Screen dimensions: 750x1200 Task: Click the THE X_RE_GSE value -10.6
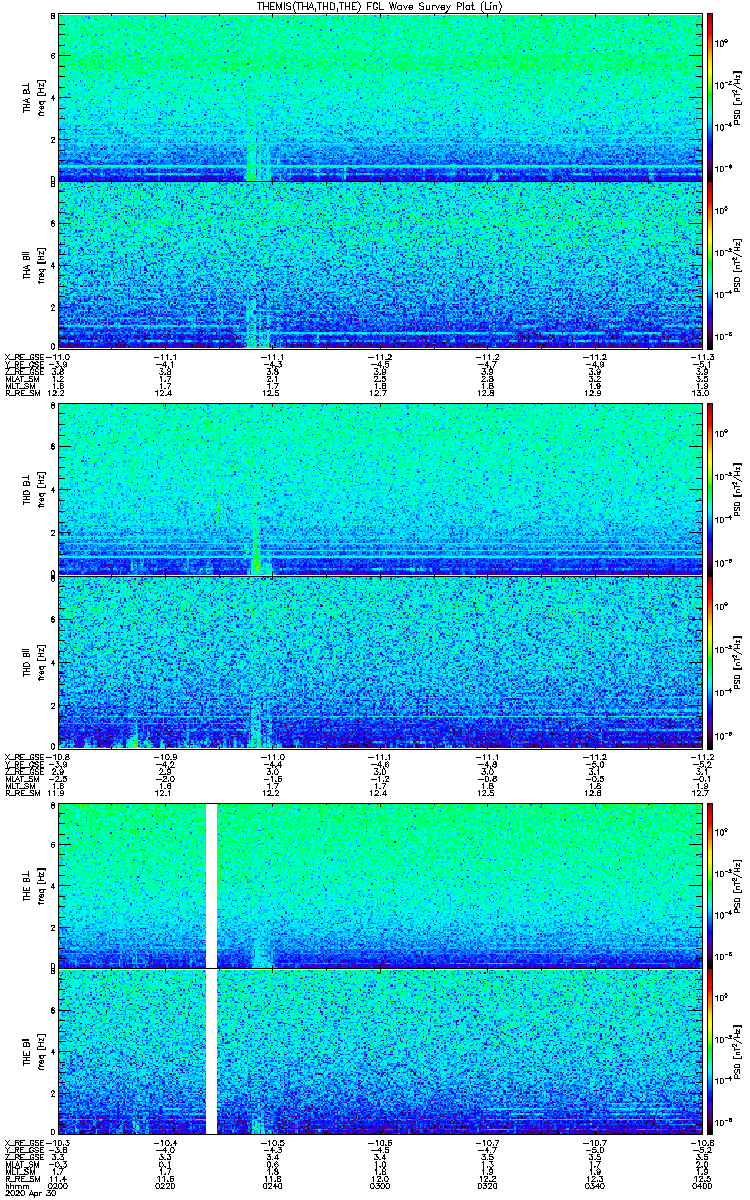(x=379, y=1143)
